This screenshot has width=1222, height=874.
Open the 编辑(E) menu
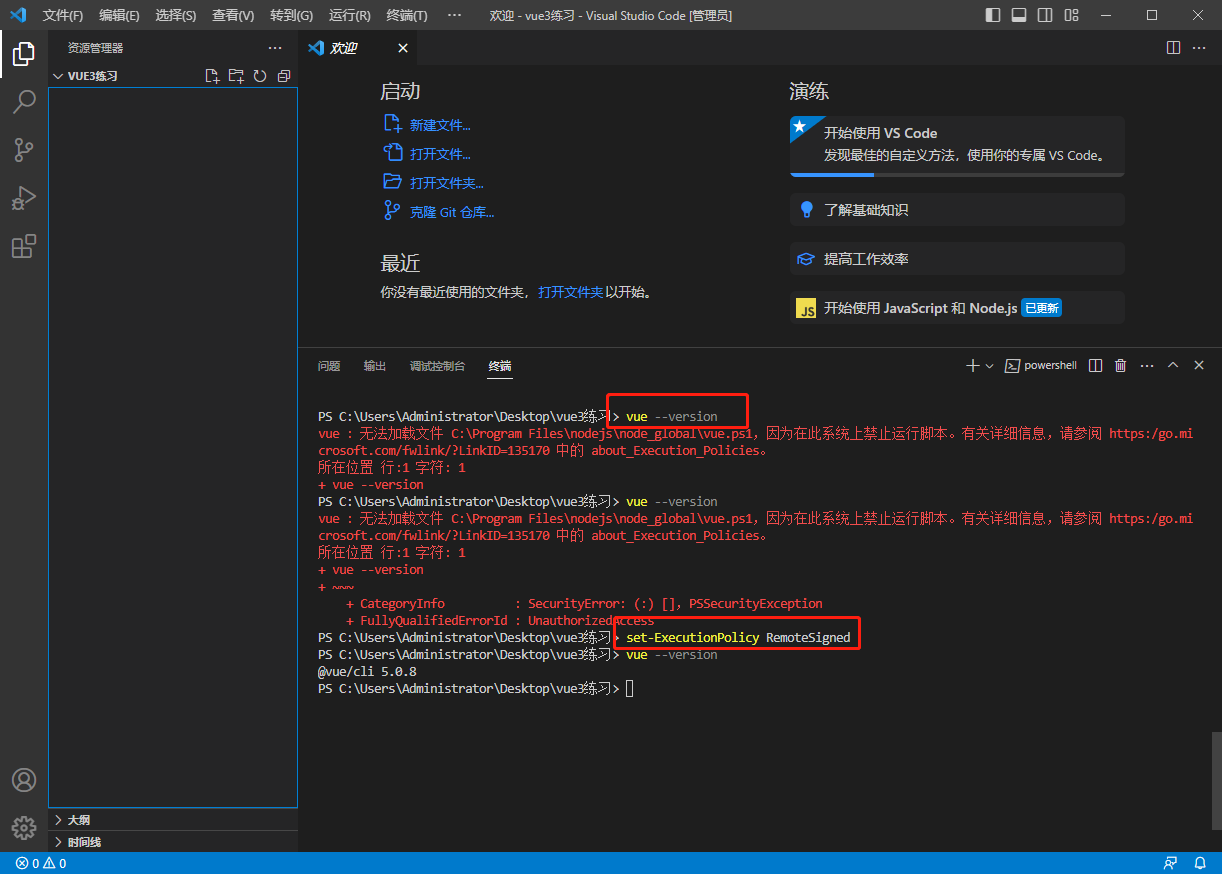point(119,15)
